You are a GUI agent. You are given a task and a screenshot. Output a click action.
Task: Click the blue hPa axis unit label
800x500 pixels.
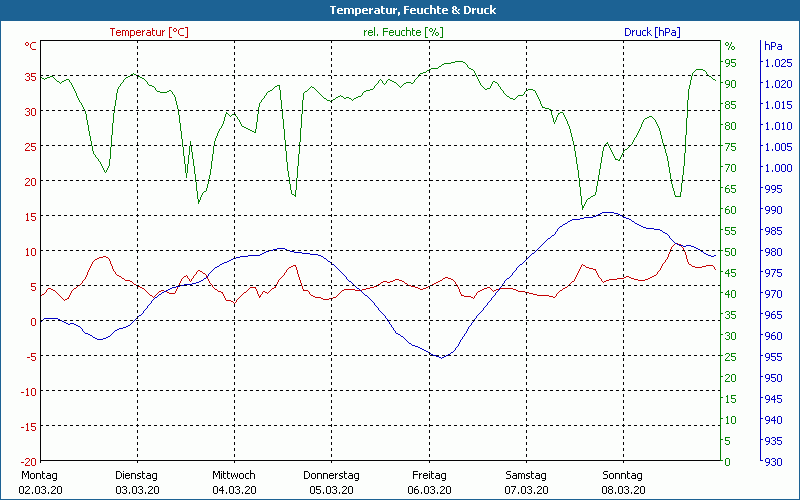click(x=773, y=46)
